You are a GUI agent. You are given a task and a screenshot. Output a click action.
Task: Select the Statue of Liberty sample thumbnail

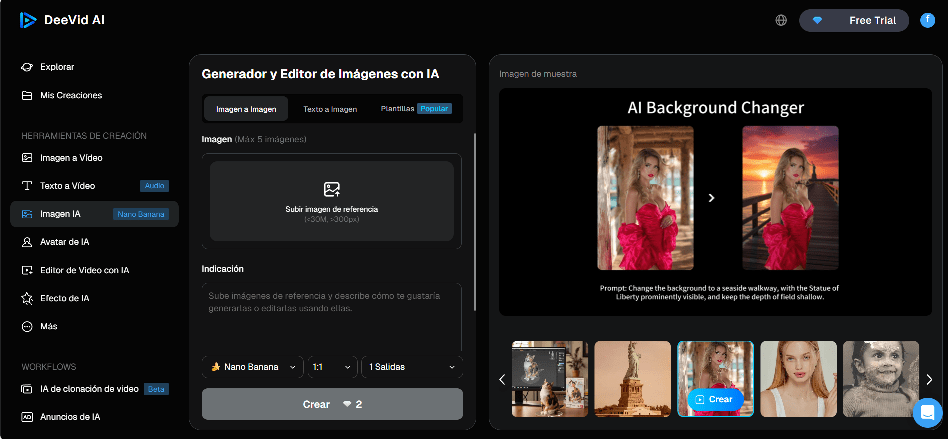[x=632, y=379]
